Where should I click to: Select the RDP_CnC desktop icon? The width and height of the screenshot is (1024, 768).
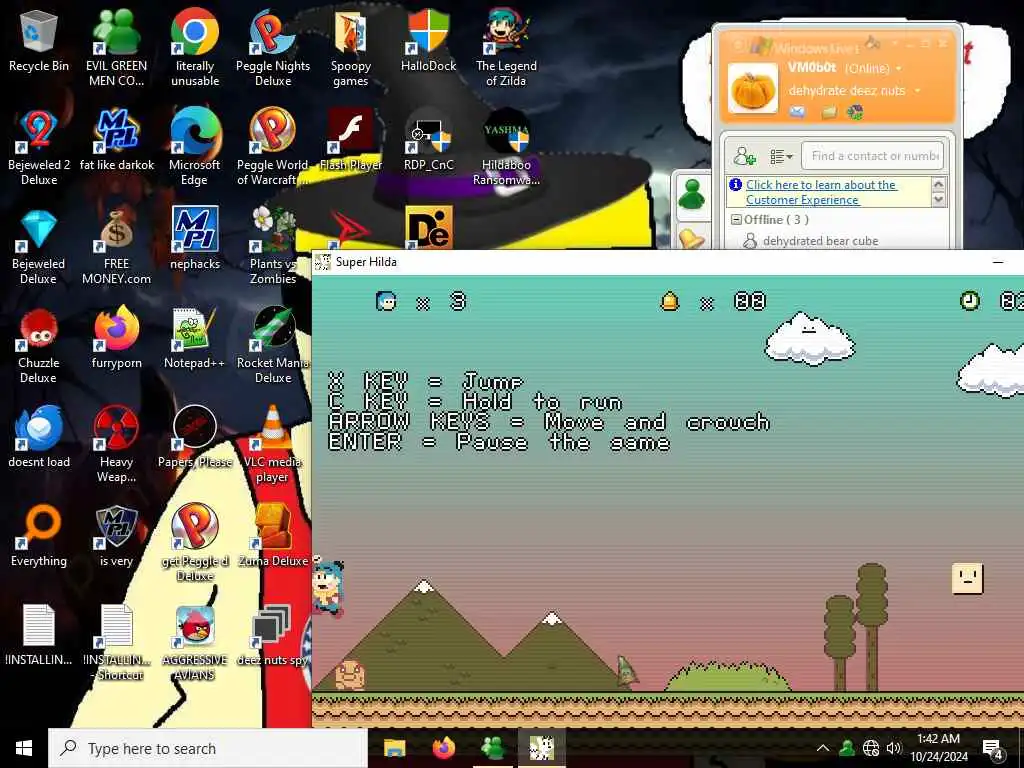click(428, 140)
